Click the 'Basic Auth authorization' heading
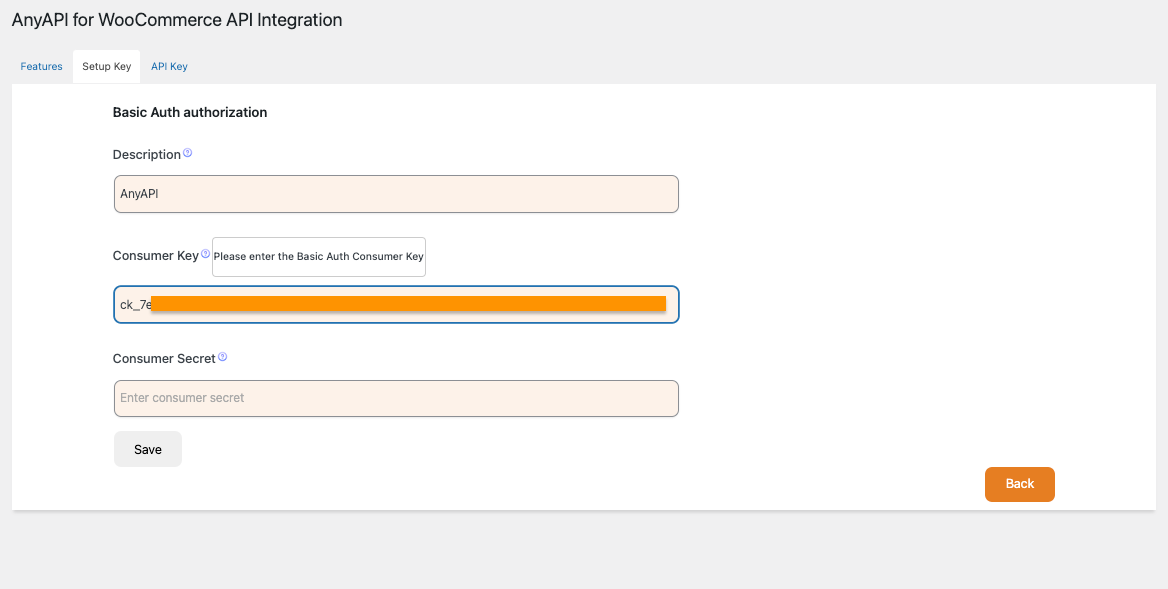1168x589 pixels. coord(190,113)
